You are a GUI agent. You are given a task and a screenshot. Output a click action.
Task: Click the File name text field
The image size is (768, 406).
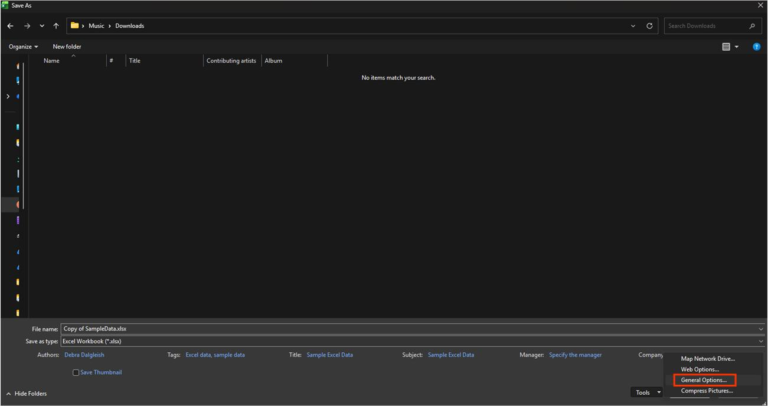409,329
